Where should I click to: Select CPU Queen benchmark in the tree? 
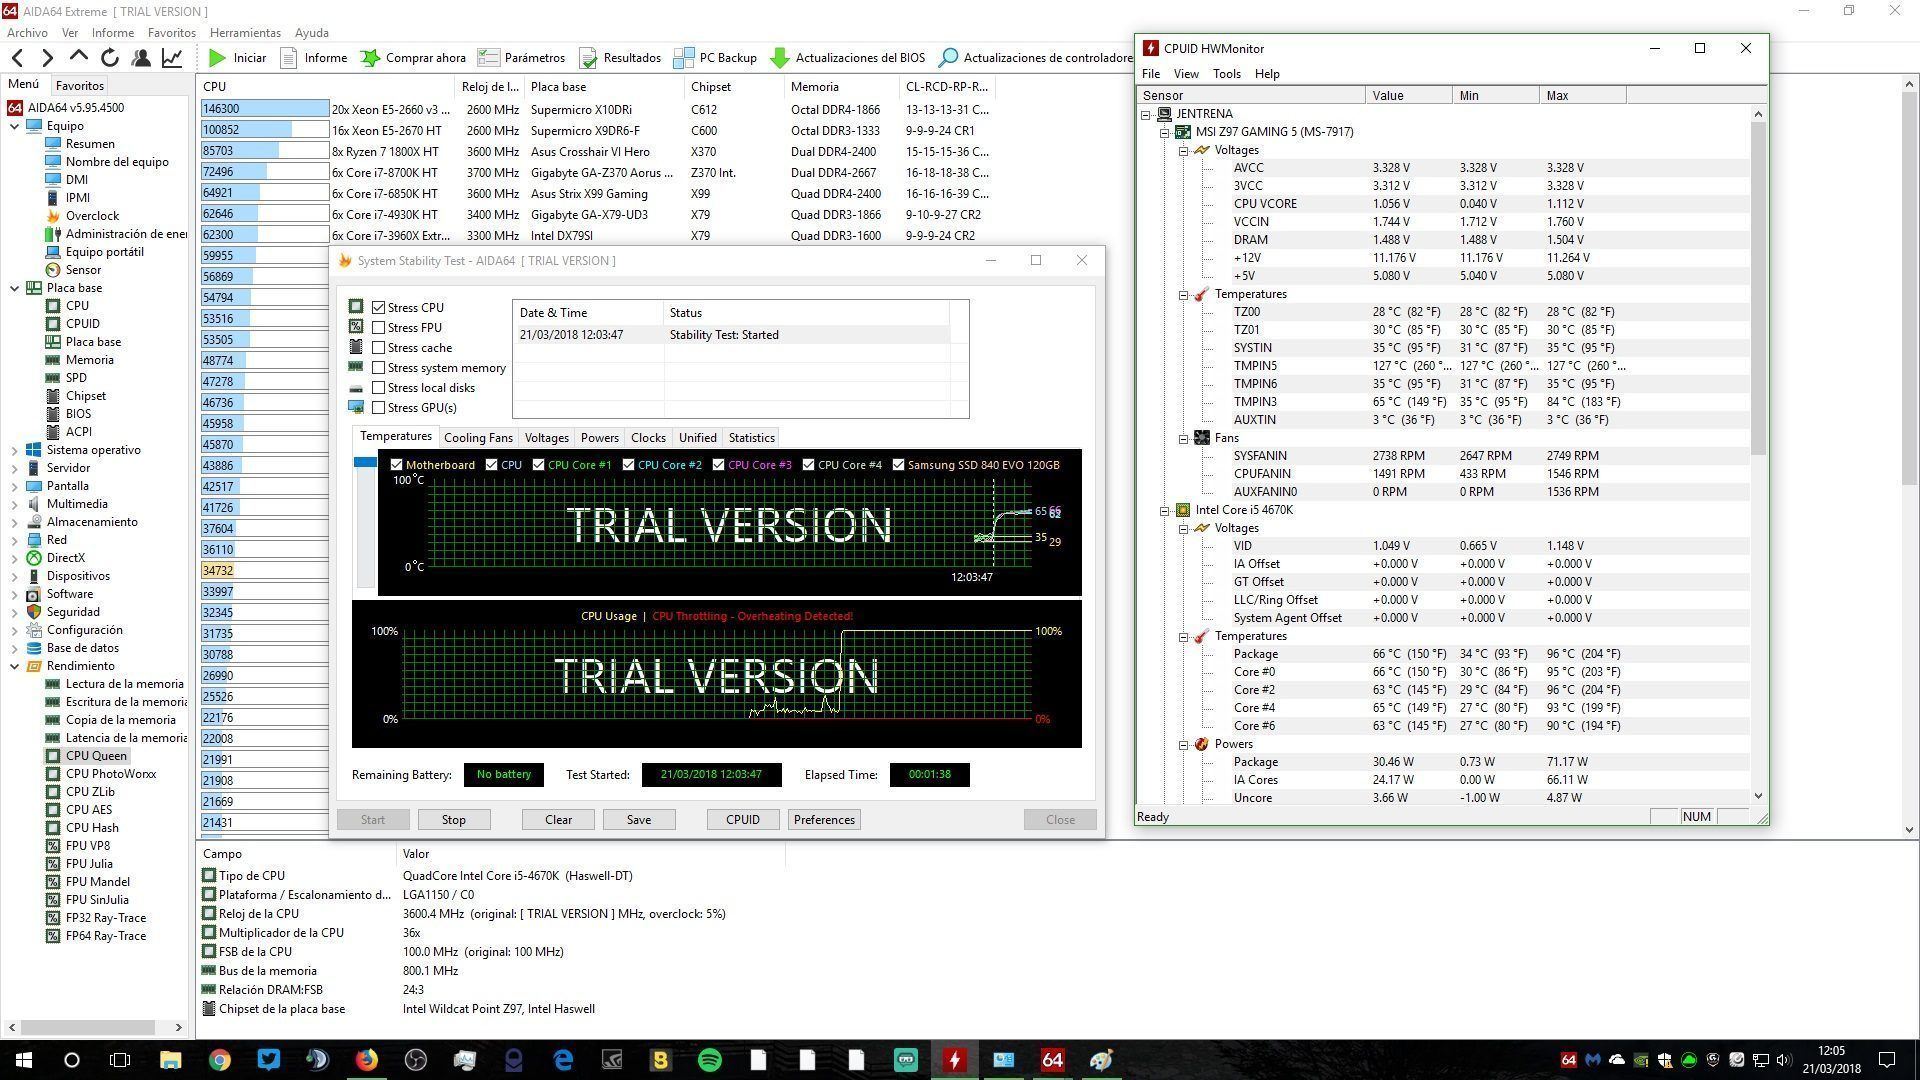pyautogui.click(x=96, y=756)
